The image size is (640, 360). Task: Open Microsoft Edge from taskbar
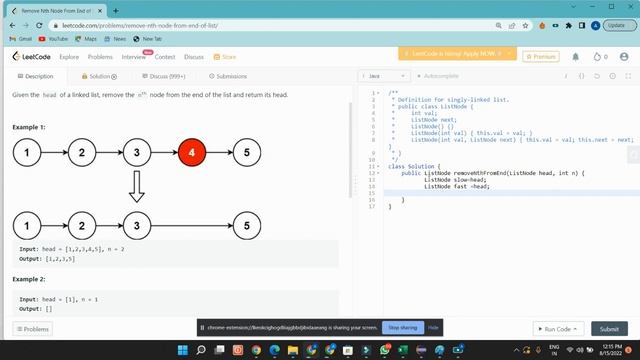[x=274, y=350]
